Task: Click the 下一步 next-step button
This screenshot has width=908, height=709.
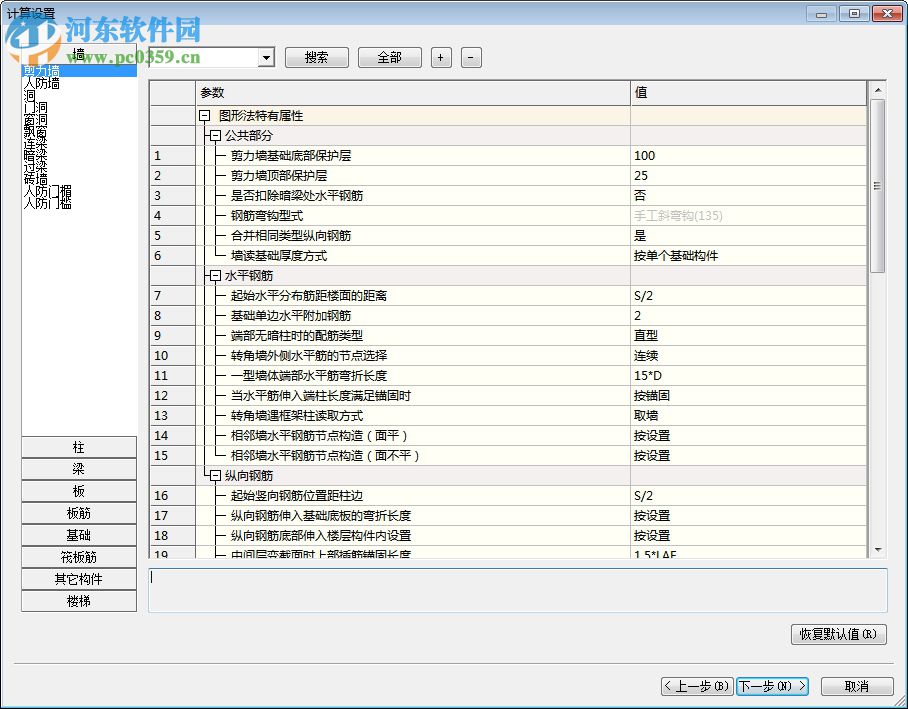Action: tap(771, 686)
